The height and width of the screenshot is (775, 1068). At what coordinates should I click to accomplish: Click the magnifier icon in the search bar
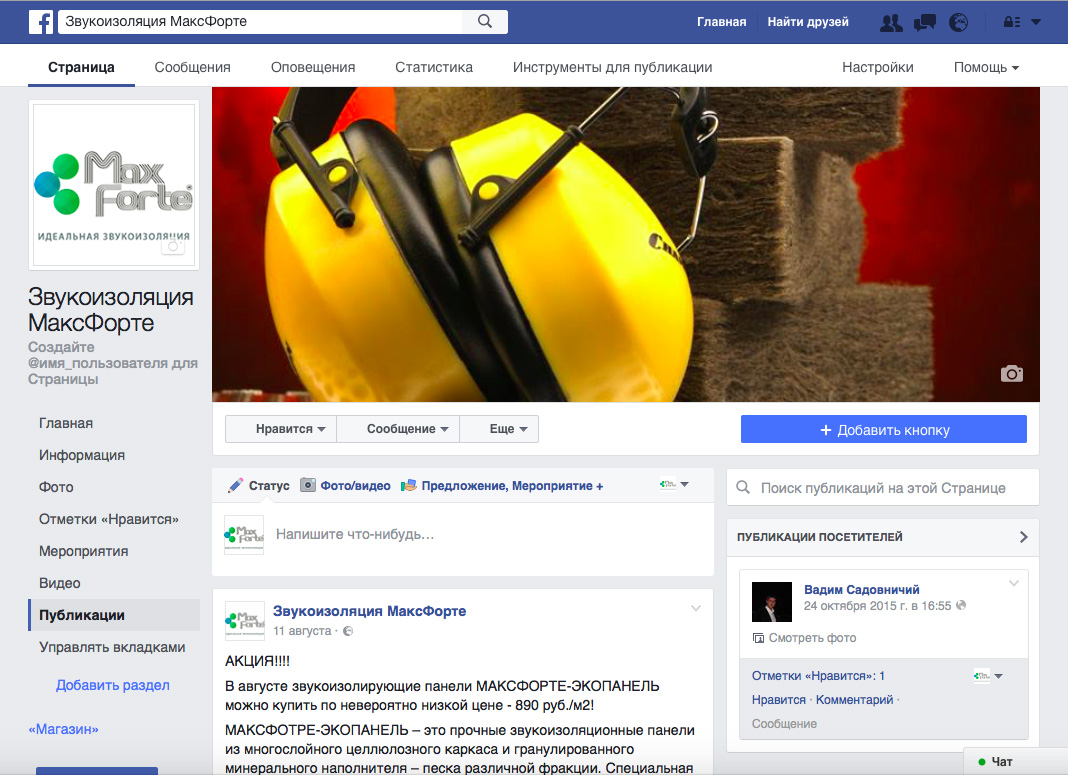(485, 21)
